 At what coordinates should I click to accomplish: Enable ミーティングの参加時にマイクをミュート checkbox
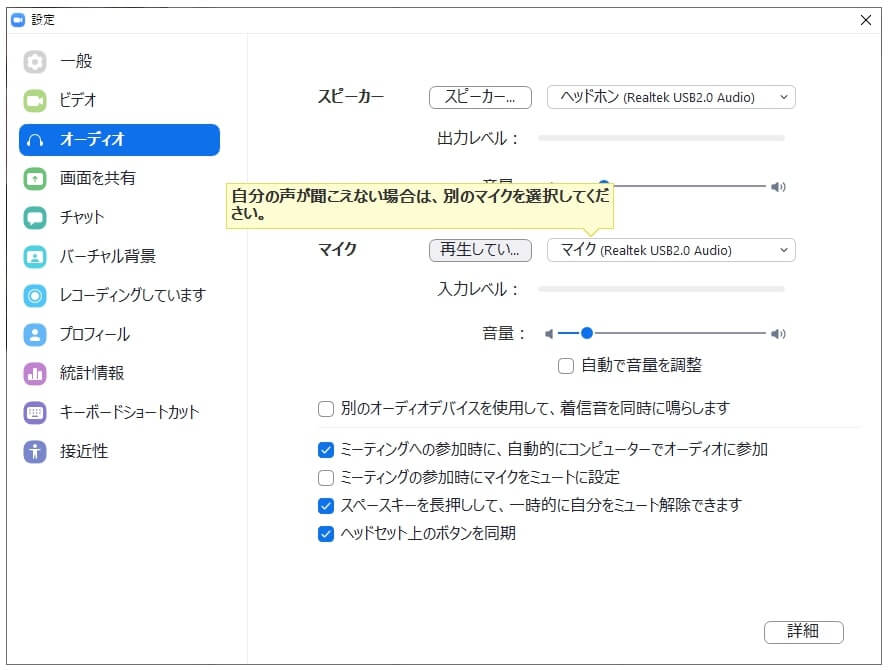coord(326,478)
